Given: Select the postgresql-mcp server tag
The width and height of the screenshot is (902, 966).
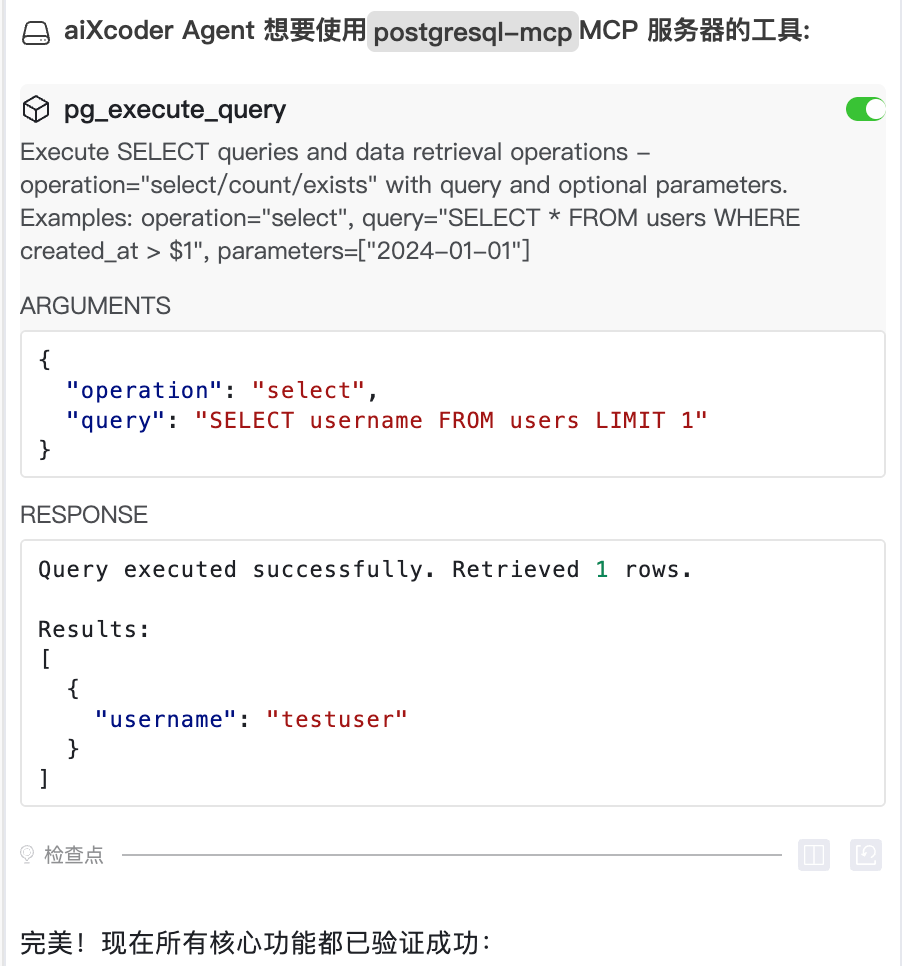Looking at the screenshot, I should click(x=472, y=31).
